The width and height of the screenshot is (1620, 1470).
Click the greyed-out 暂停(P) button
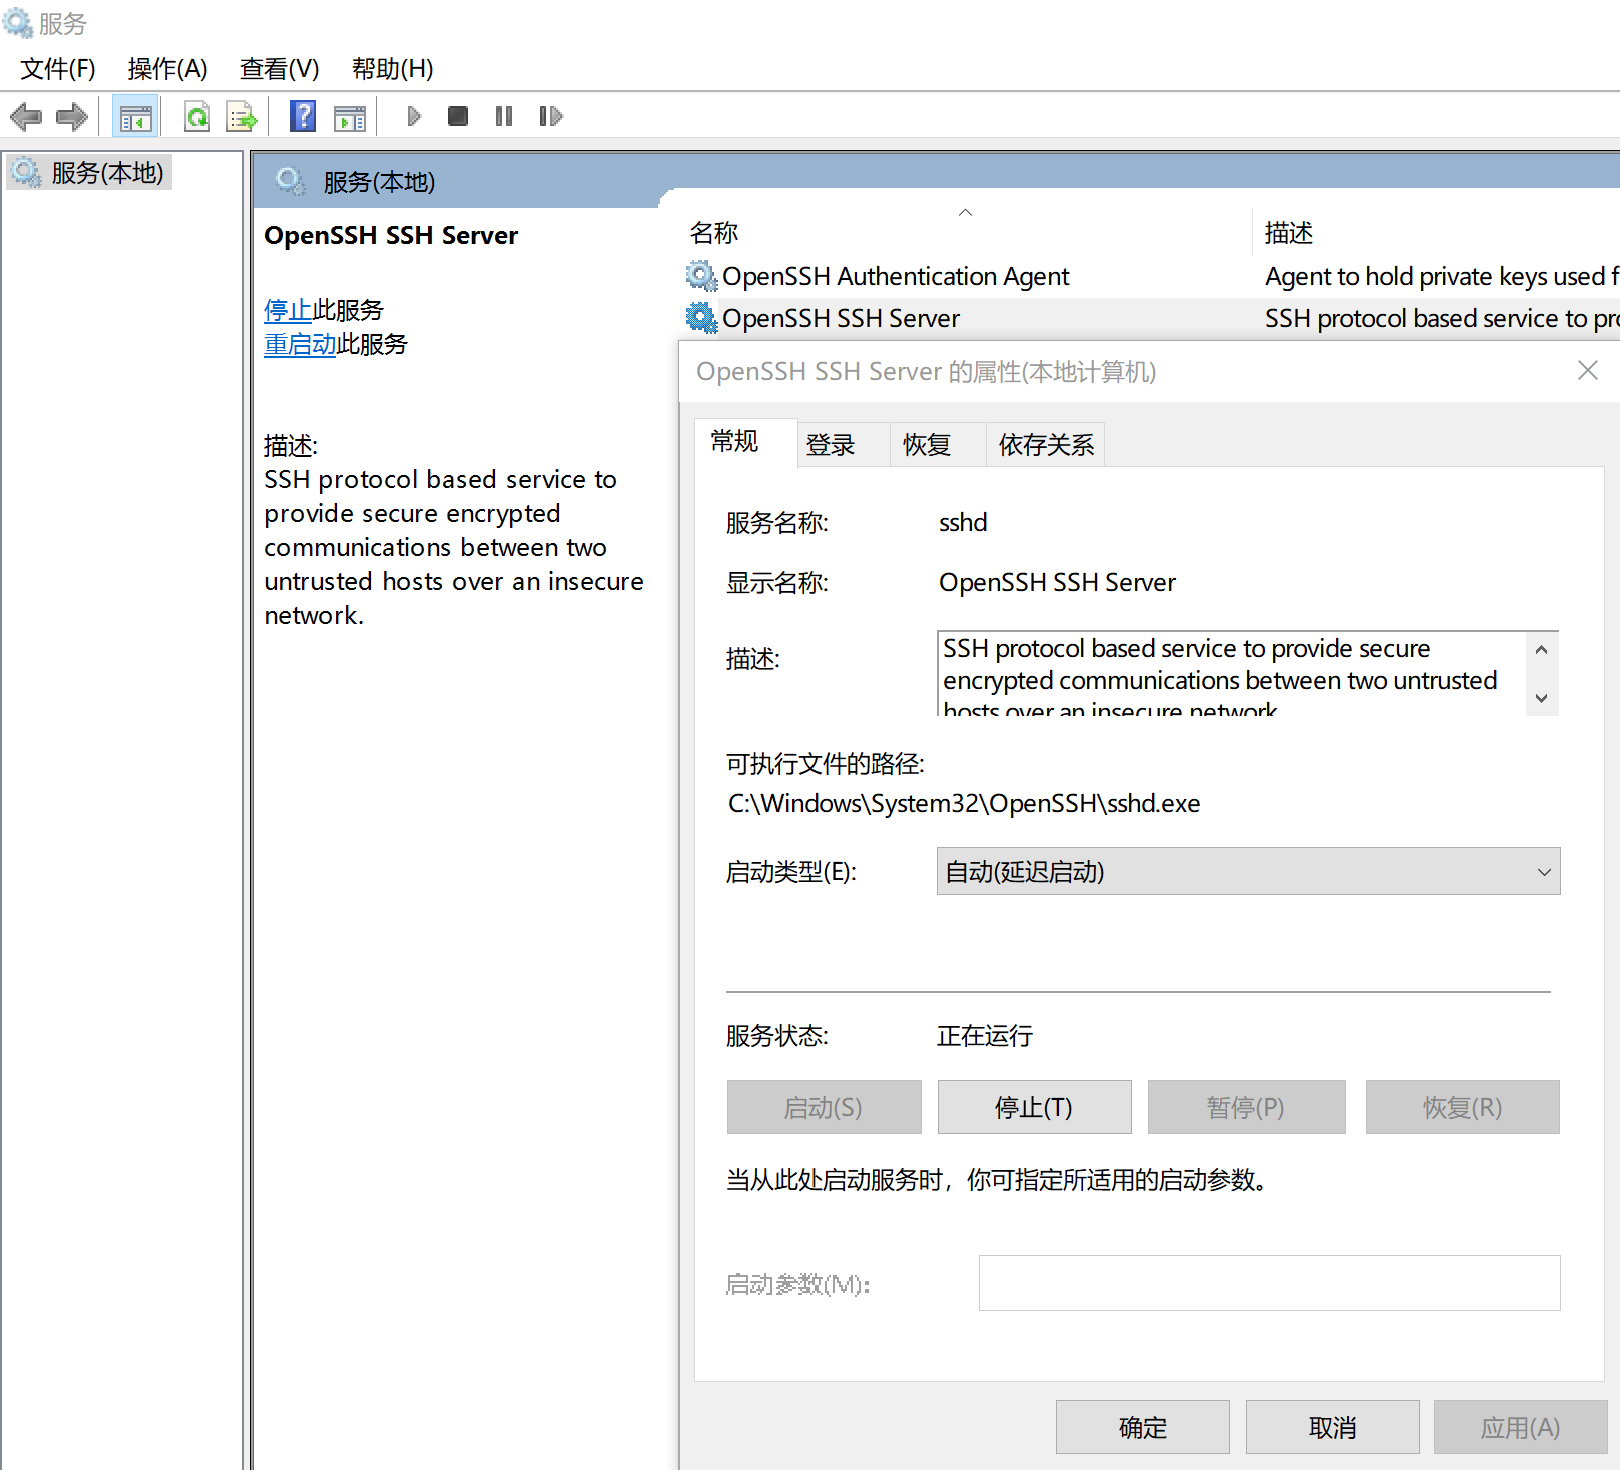pyautogui.click(x=1246, y=1107)
